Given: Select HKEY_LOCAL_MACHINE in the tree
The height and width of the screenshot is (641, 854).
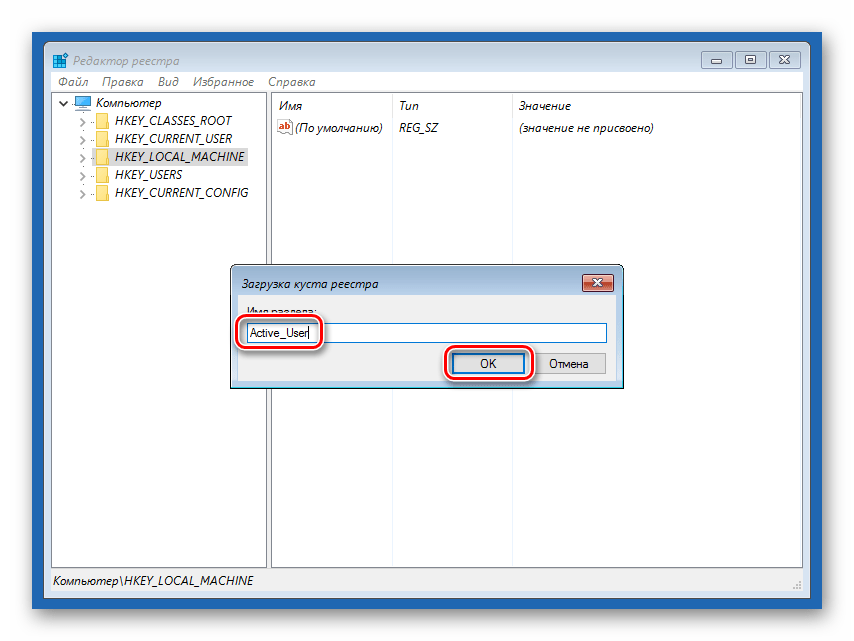Looking at the screenshot, I should click(180, 157).
